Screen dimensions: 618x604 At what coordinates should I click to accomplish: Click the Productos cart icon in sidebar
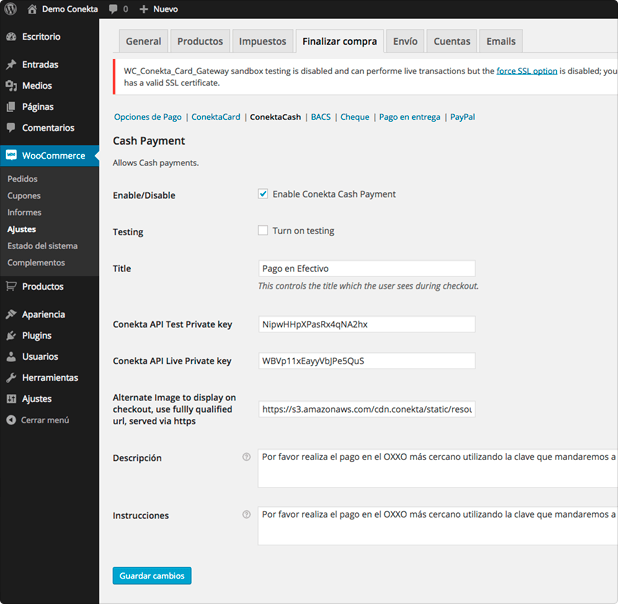tap(11, 286)
